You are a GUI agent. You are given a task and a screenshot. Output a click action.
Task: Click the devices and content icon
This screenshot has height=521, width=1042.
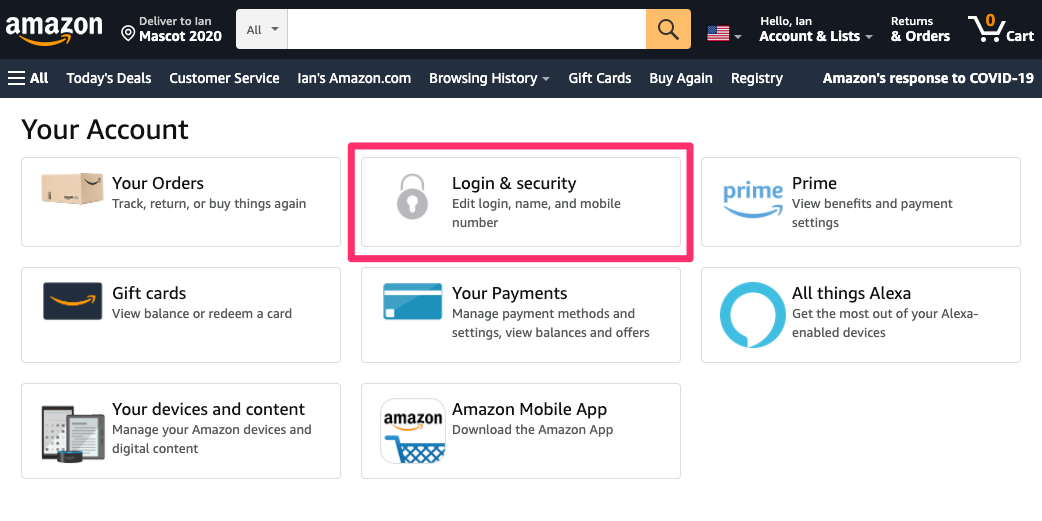[x=72, y=433]
